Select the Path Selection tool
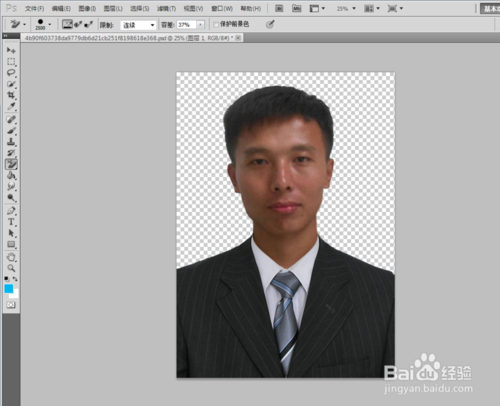The width and height of the screenshot is (500, 406). pos(11,233)
